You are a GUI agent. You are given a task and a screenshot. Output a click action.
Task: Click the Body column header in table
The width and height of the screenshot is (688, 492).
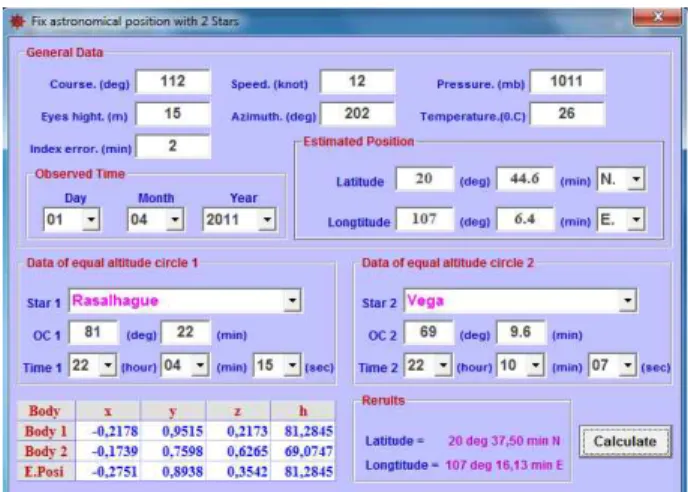coord(46,411)
